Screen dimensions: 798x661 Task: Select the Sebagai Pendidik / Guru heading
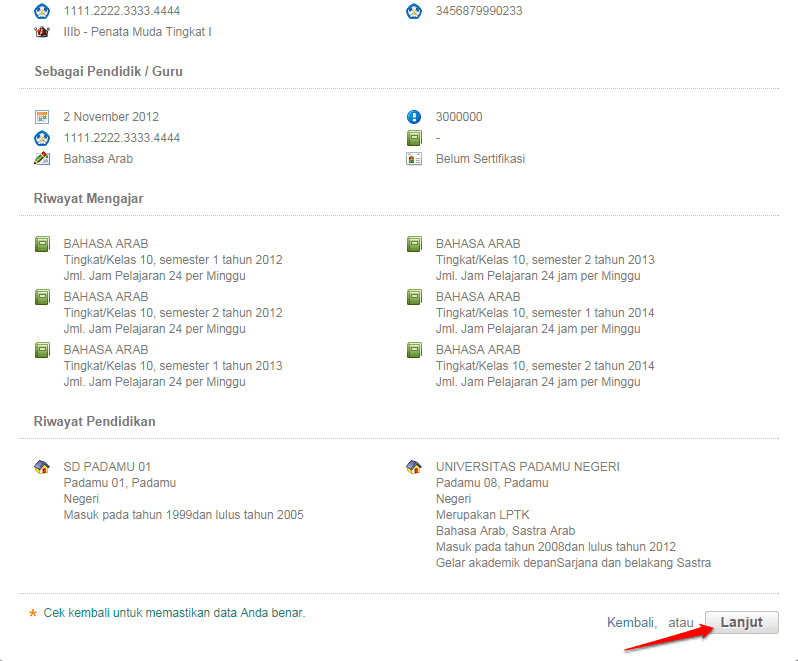point(108,71)
